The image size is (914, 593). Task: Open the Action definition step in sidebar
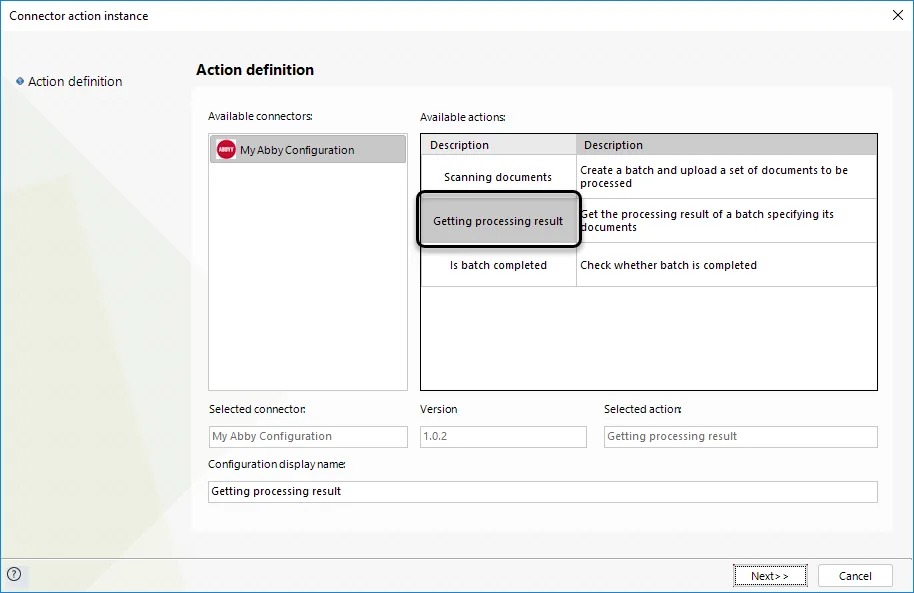click(75, 82)
